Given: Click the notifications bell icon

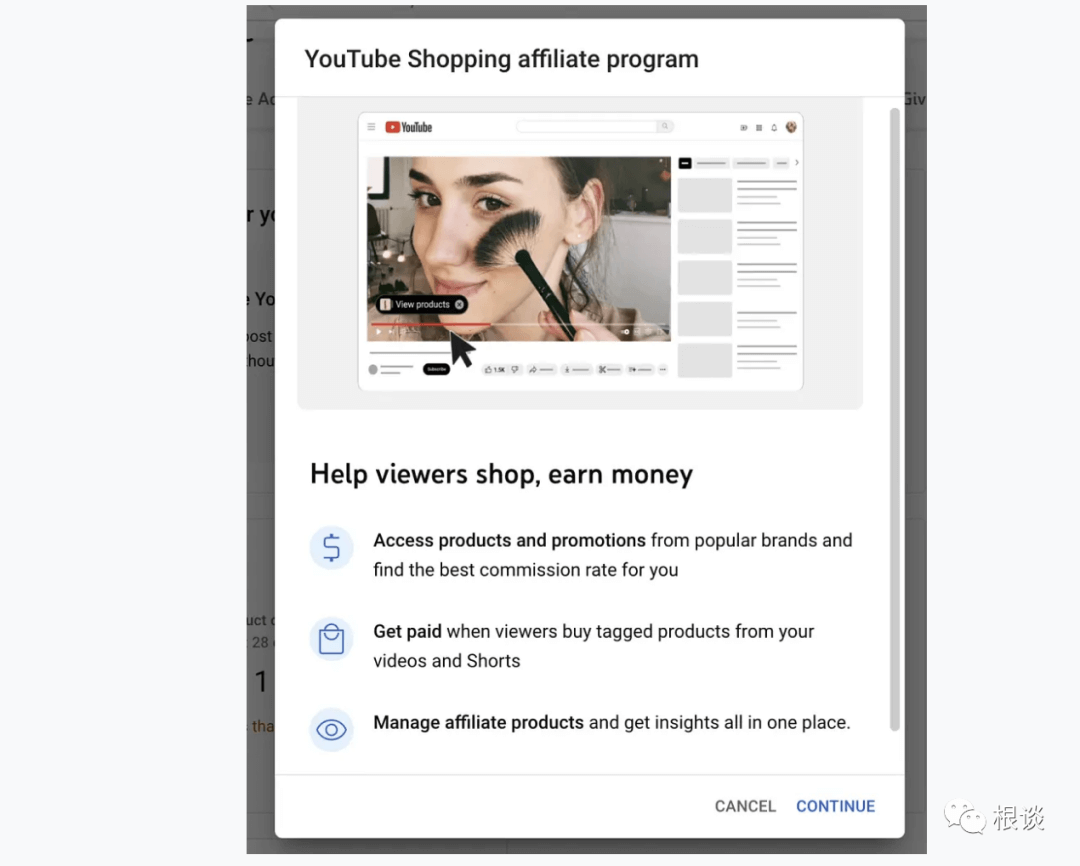Looking at the screenshot, I should 774,128.
